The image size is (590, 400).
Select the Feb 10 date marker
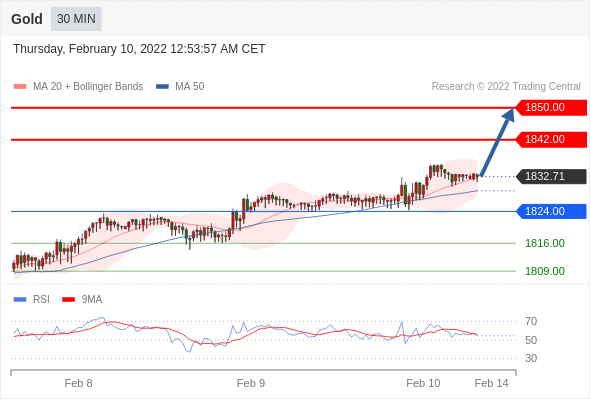423,383
